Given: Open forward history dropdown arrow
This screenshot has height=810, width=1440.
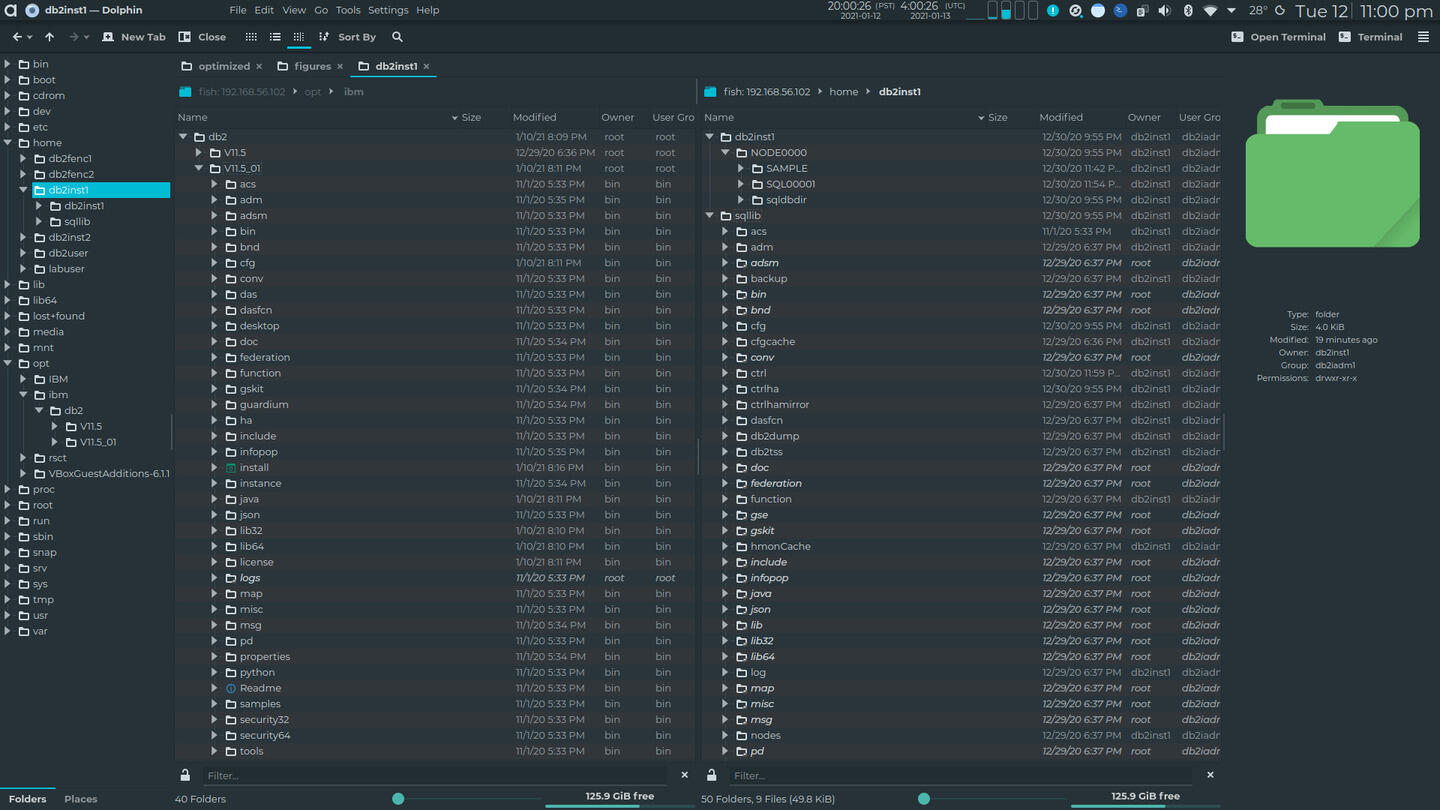Looking at the screenshot, I should pyautogui.click(x=87, y=37).
